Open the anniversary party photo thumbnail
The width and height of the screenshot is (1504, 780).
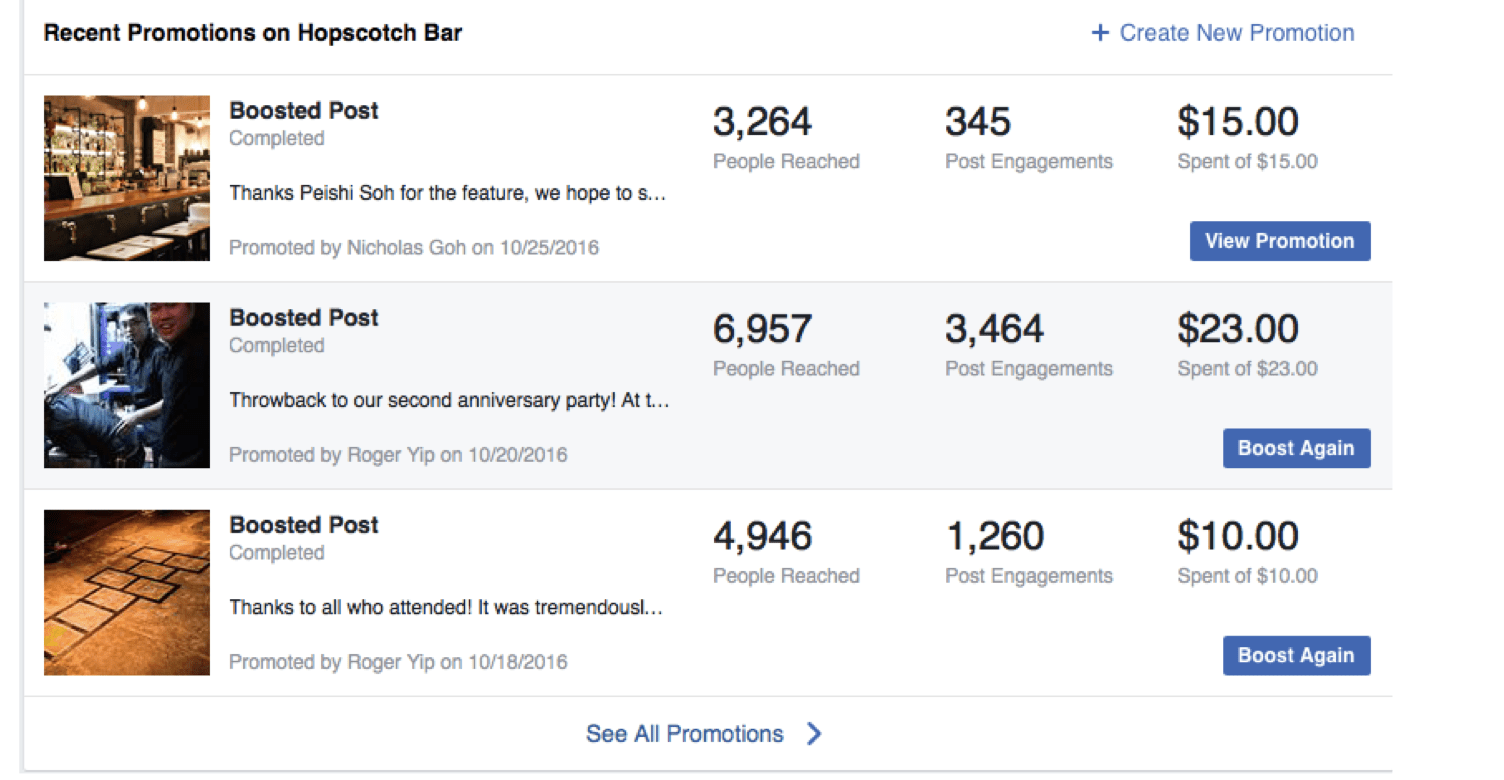(x=127, y=385)
